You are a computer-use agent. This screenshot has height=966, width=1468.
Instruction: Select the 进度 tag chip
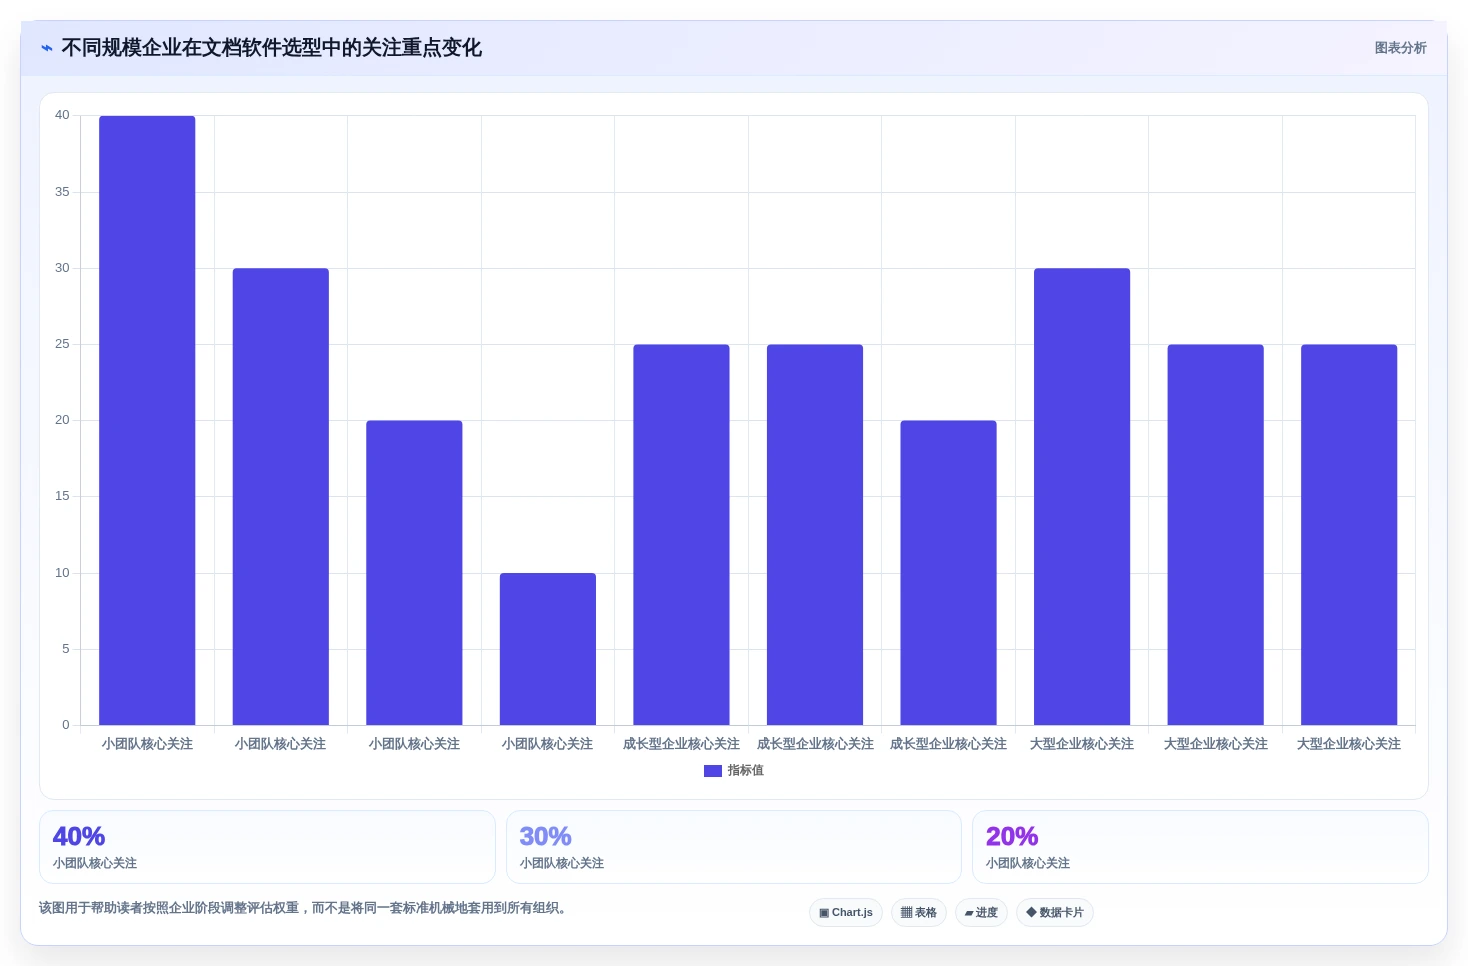[981, 913]
